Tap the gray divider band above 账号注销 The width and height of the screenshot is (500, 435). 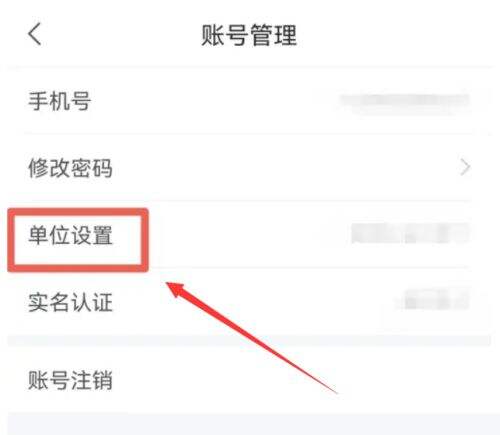249,341
